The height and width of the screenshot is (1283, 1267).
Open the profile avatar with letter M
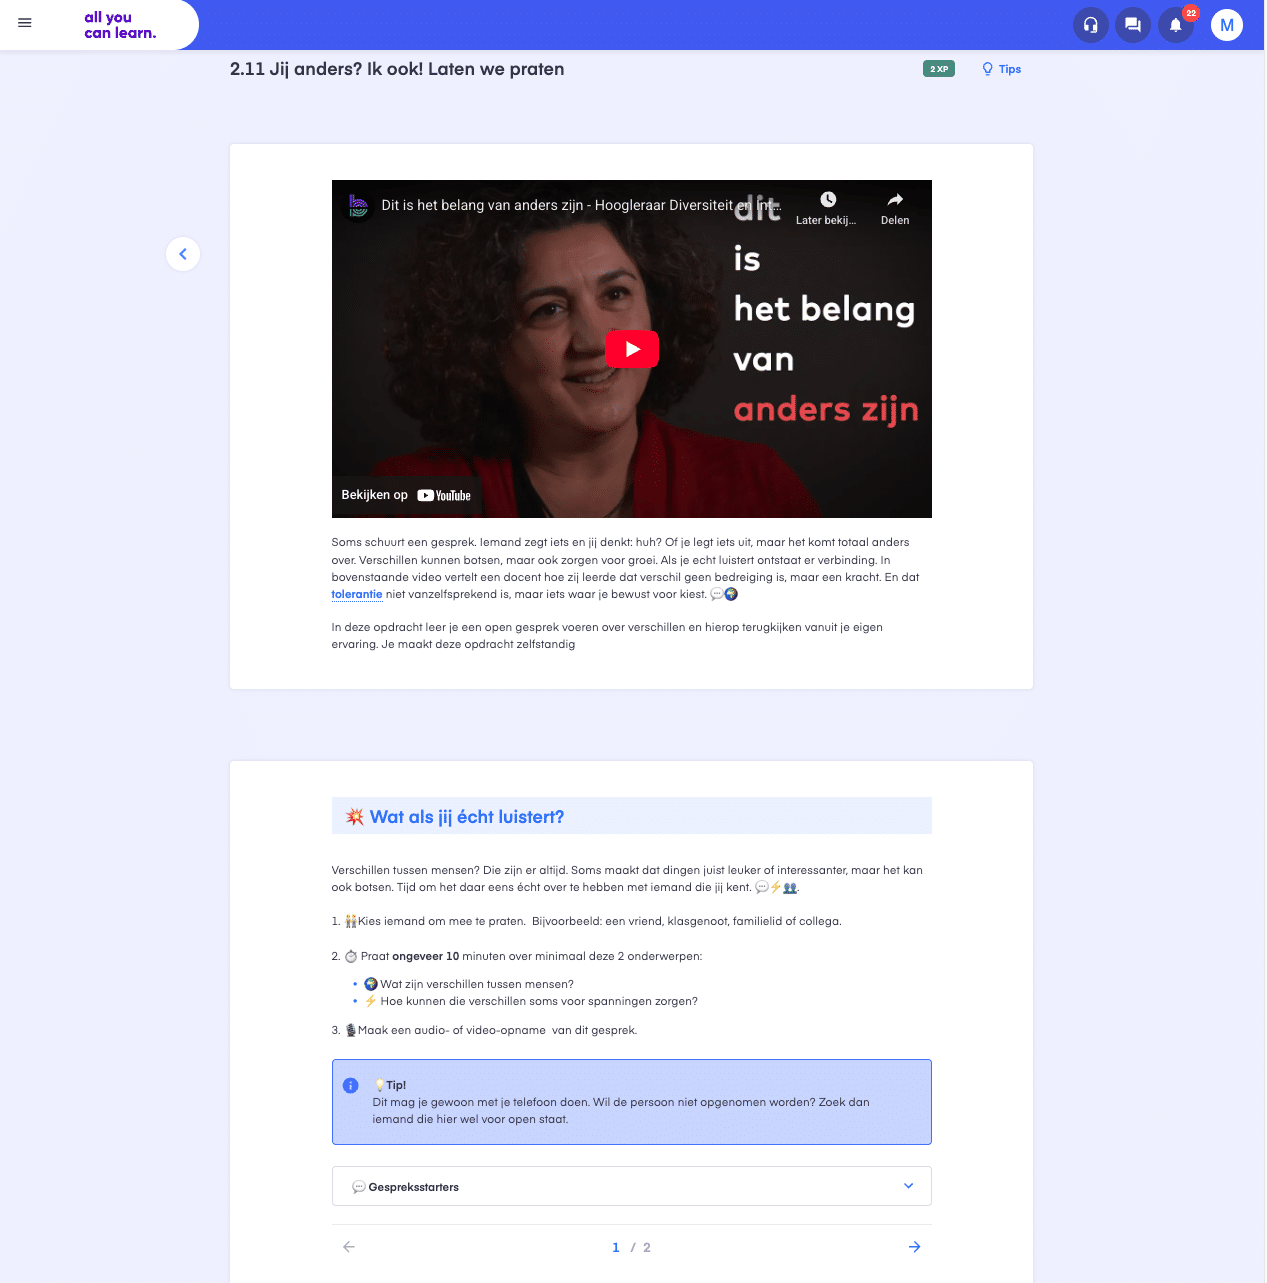coord(1227,25)
